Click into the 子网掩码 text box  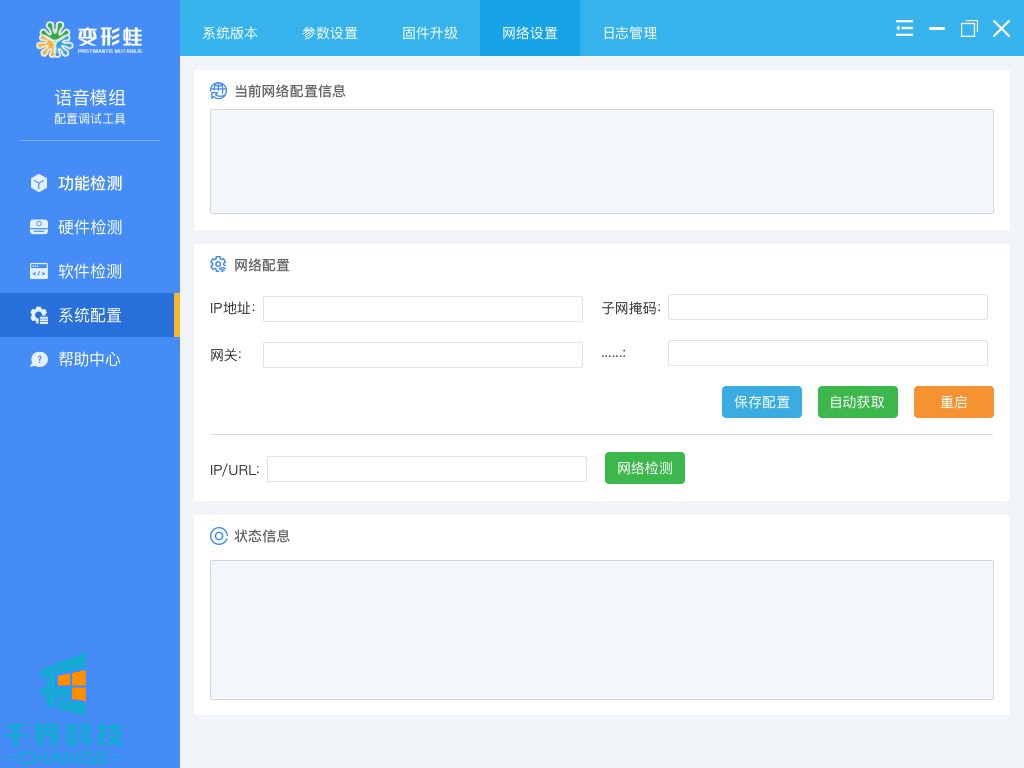pos(827,307)
